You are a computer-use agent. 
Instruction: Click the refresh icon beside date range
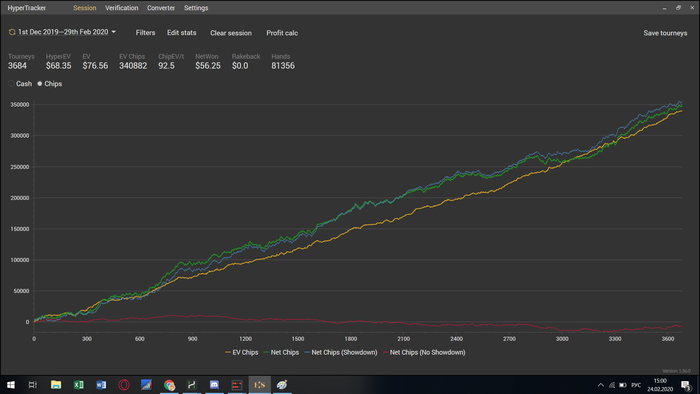point(12,32)
